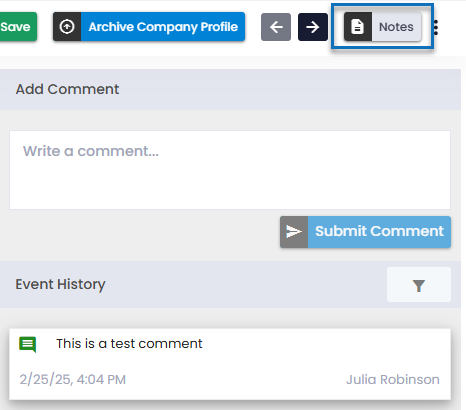Open the Notes panel label
The height and width of the screenshot is (410, 466).
coord(396,27)
